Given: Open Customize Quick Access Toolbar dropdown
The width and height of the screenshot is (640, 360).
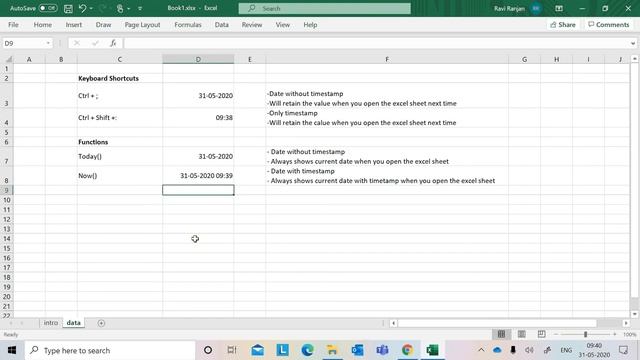Looking at the screenshot, I should pyautogui.click(x=140, y=8).
